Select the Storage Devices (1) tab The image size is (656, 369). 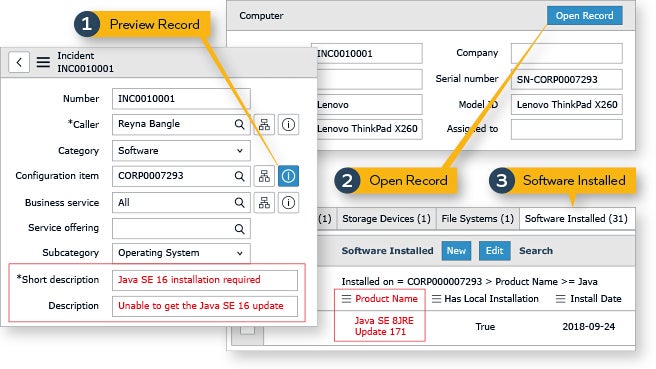point(386,218)
